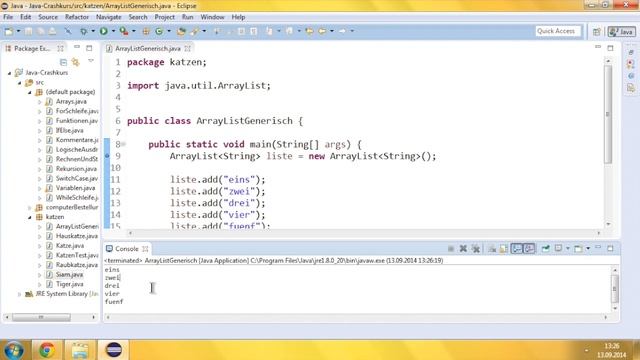
Task: Click the New file wizard icon
Action: [x=9, y=31]
